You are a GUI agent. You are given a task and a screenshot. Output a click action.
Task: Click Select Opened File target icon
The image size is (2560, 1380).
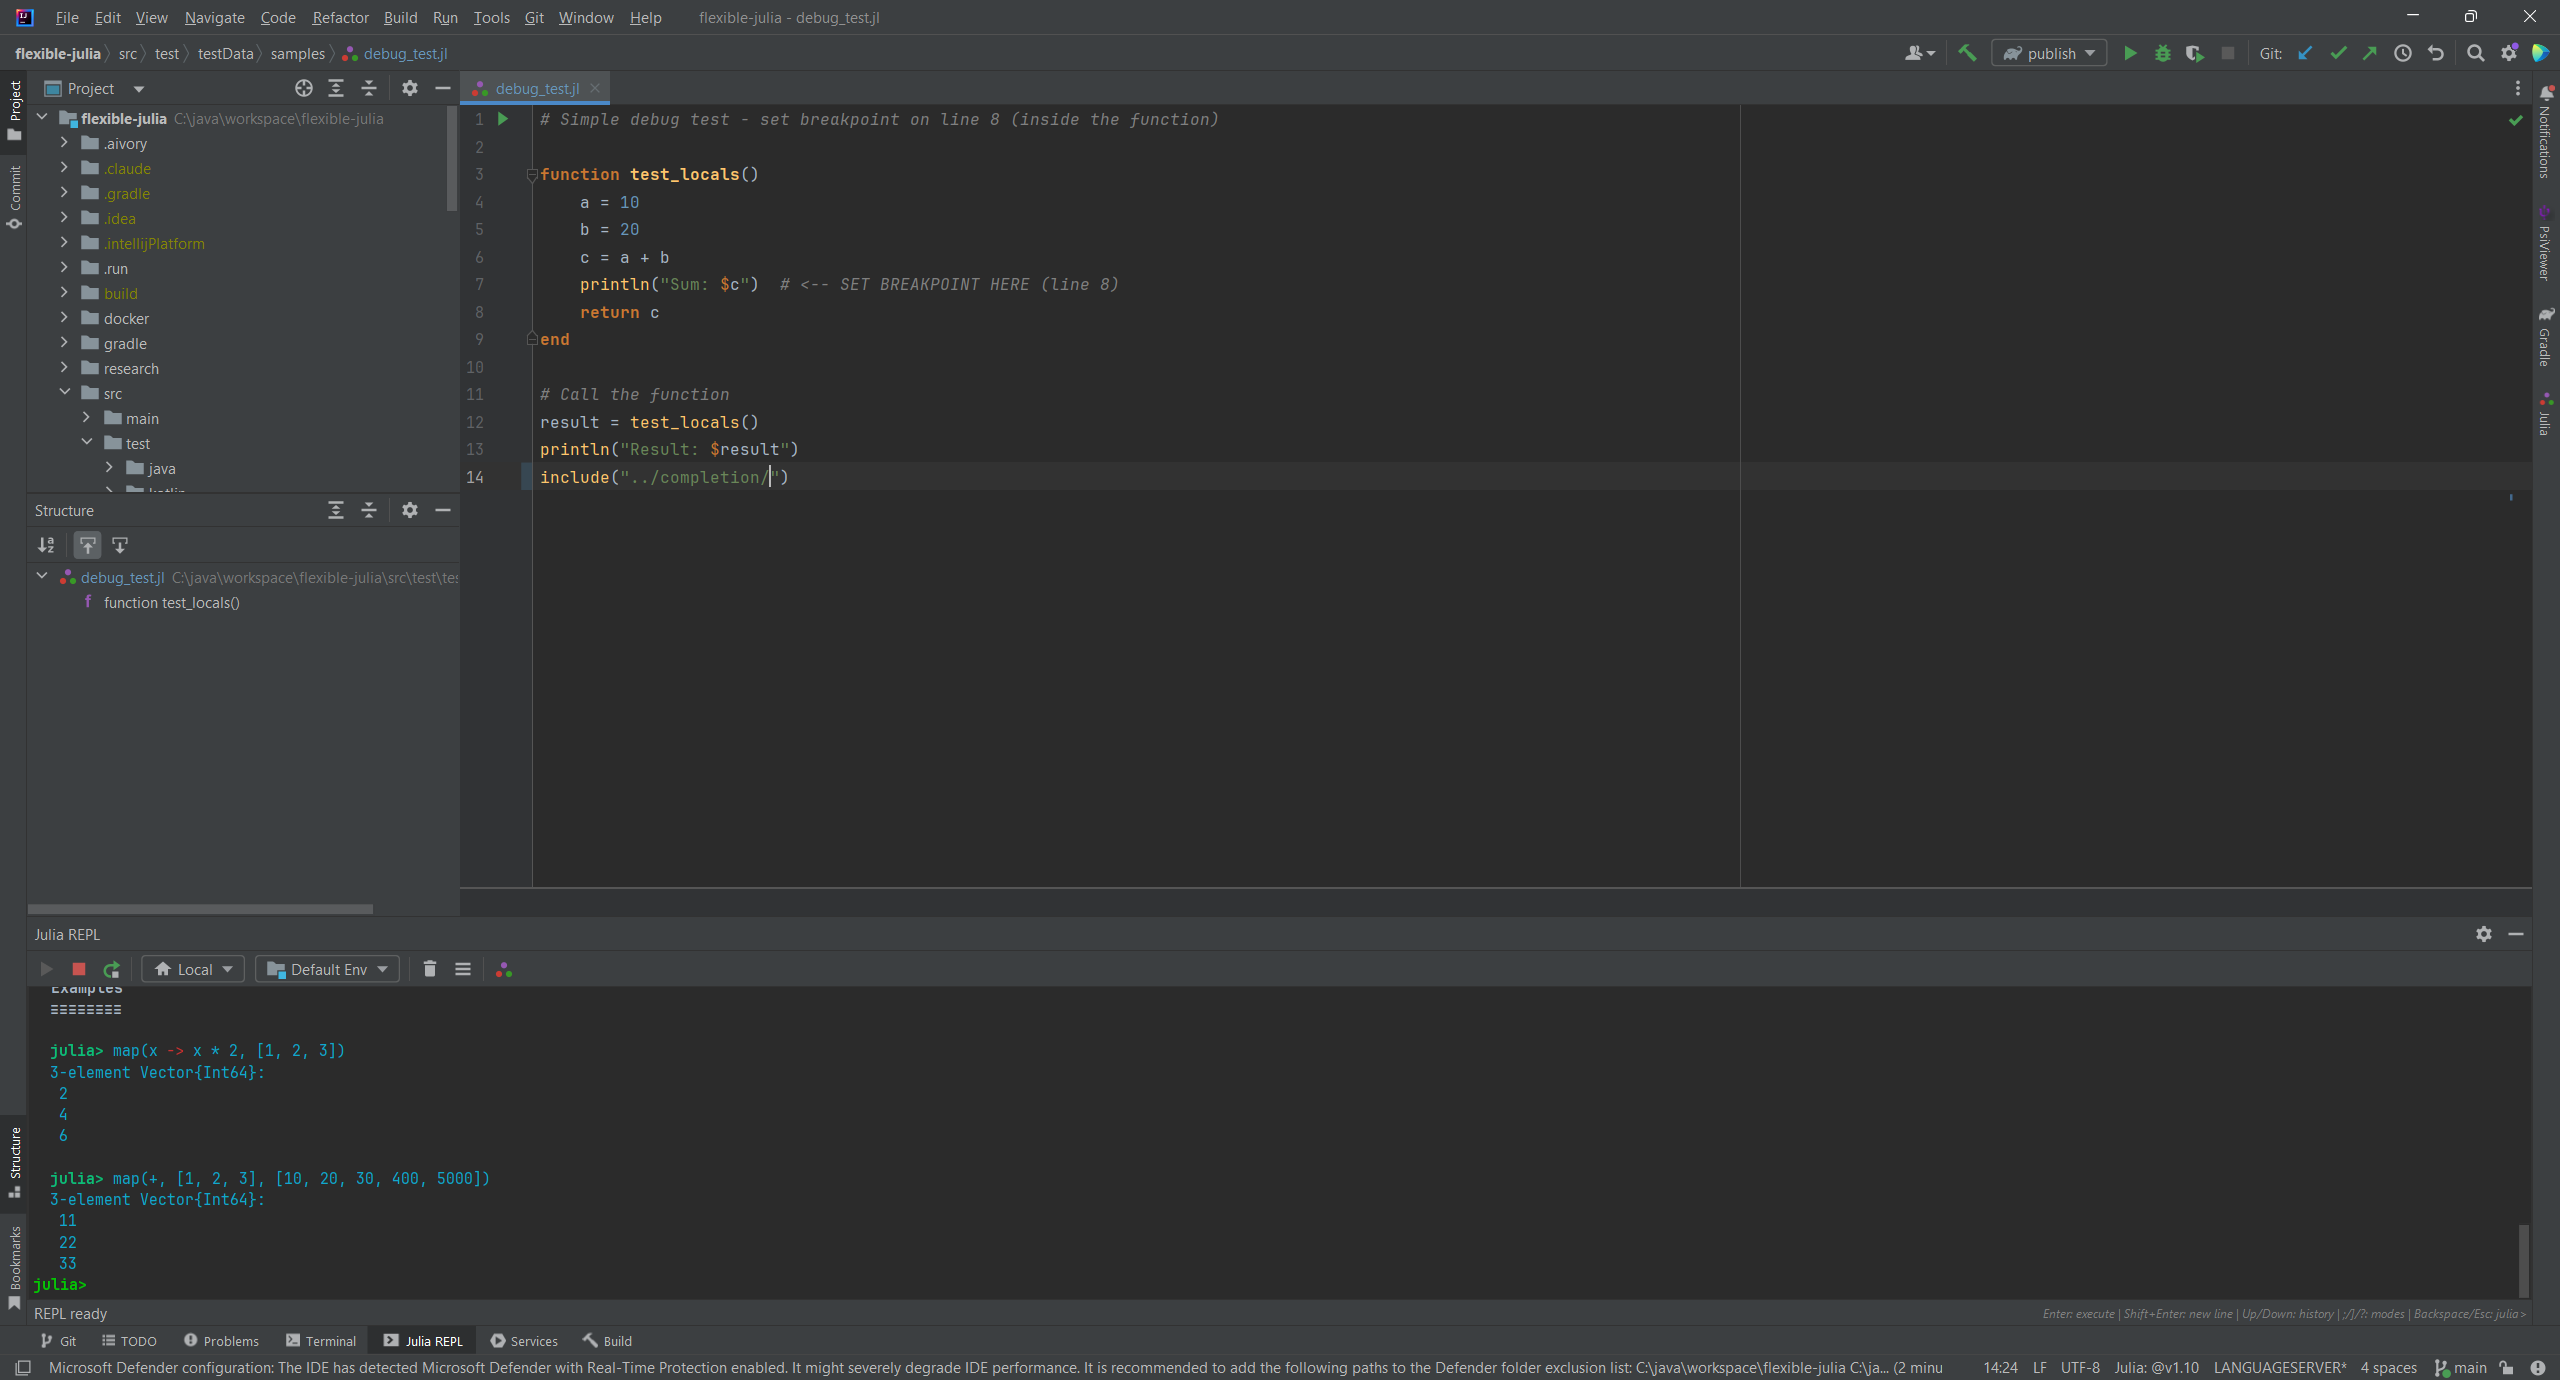point(304,89)
